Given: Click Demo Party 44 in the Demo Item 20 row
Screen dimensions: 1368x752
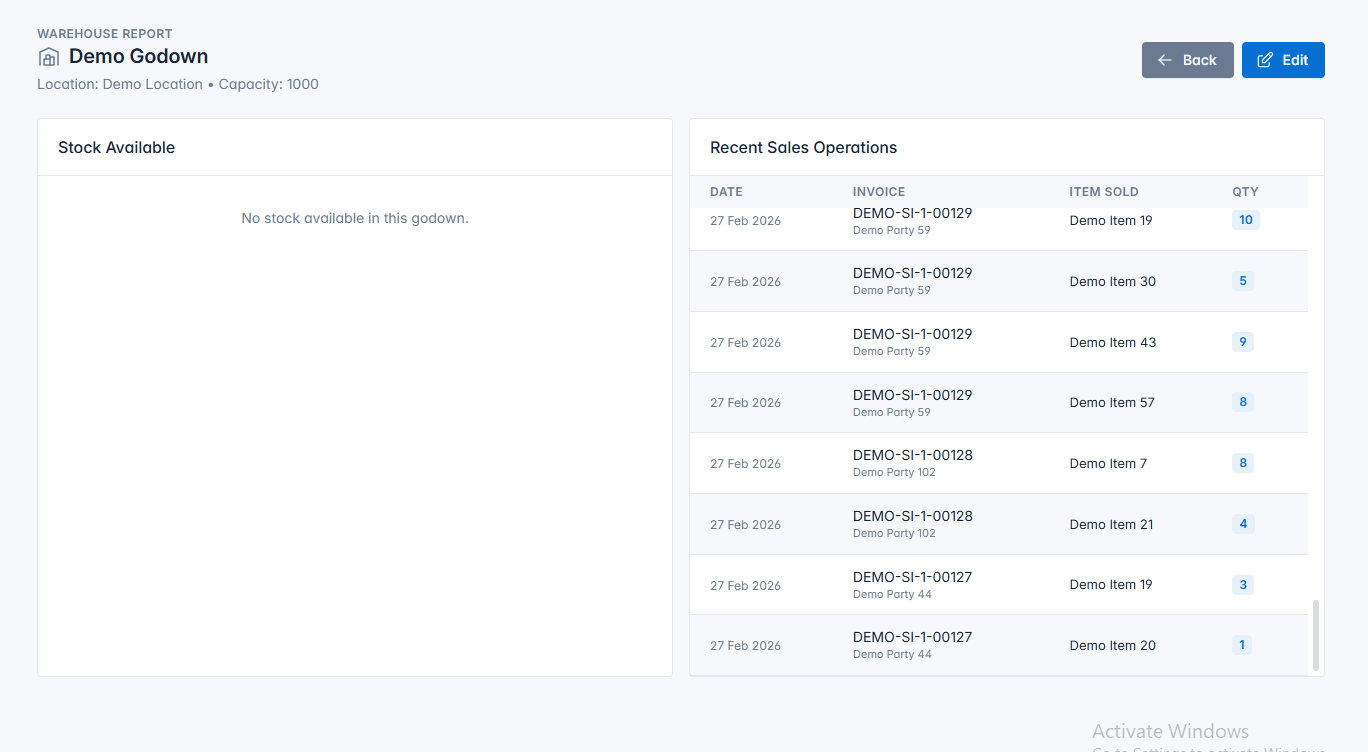Looking at the screenshot, I should (x=892, y=654).
